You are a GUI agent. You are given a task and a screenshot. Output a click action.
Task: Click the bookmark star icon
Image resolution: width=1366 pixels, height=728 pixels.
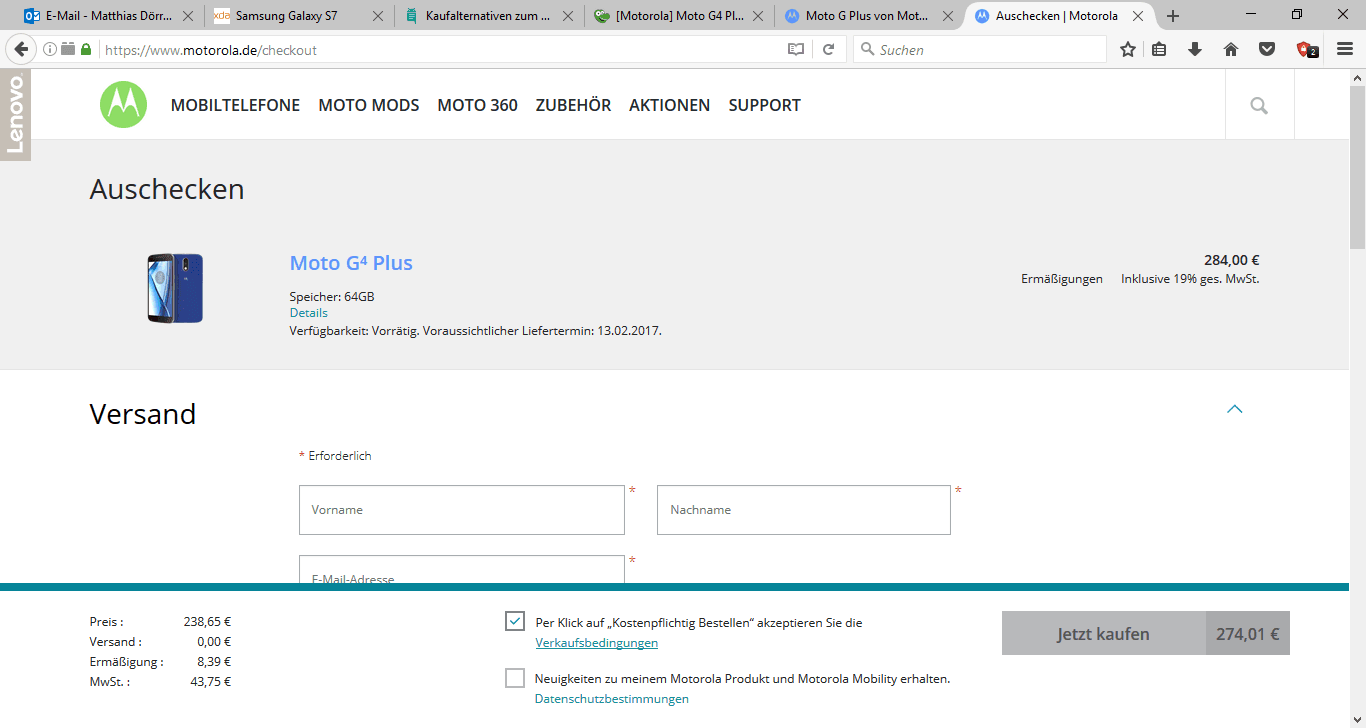point(1128,49)
